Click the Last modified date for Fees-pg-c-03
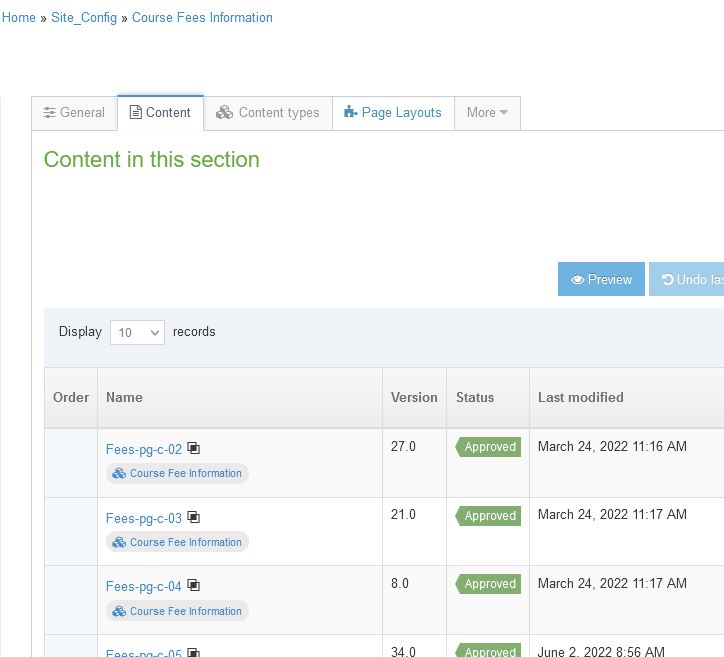The height and width of the screenshot is (657, 724). [x=612, y=514]
